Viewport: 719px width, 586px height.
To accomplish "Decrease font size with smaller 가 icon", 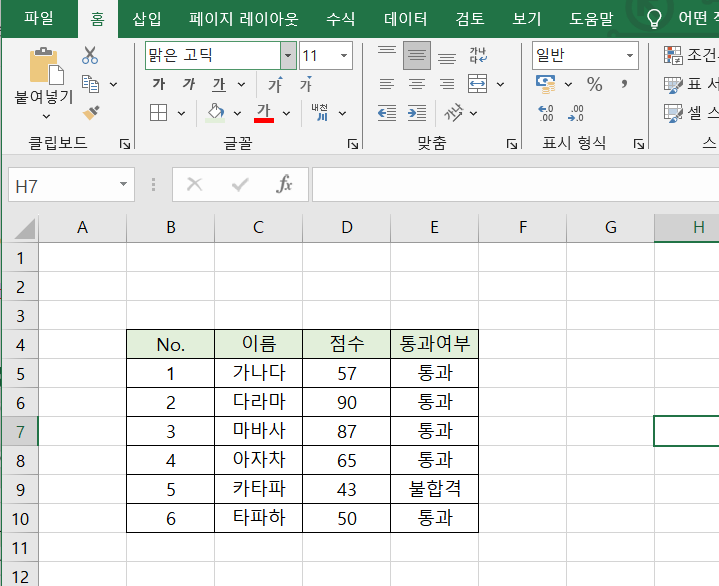I will [306, 84].
